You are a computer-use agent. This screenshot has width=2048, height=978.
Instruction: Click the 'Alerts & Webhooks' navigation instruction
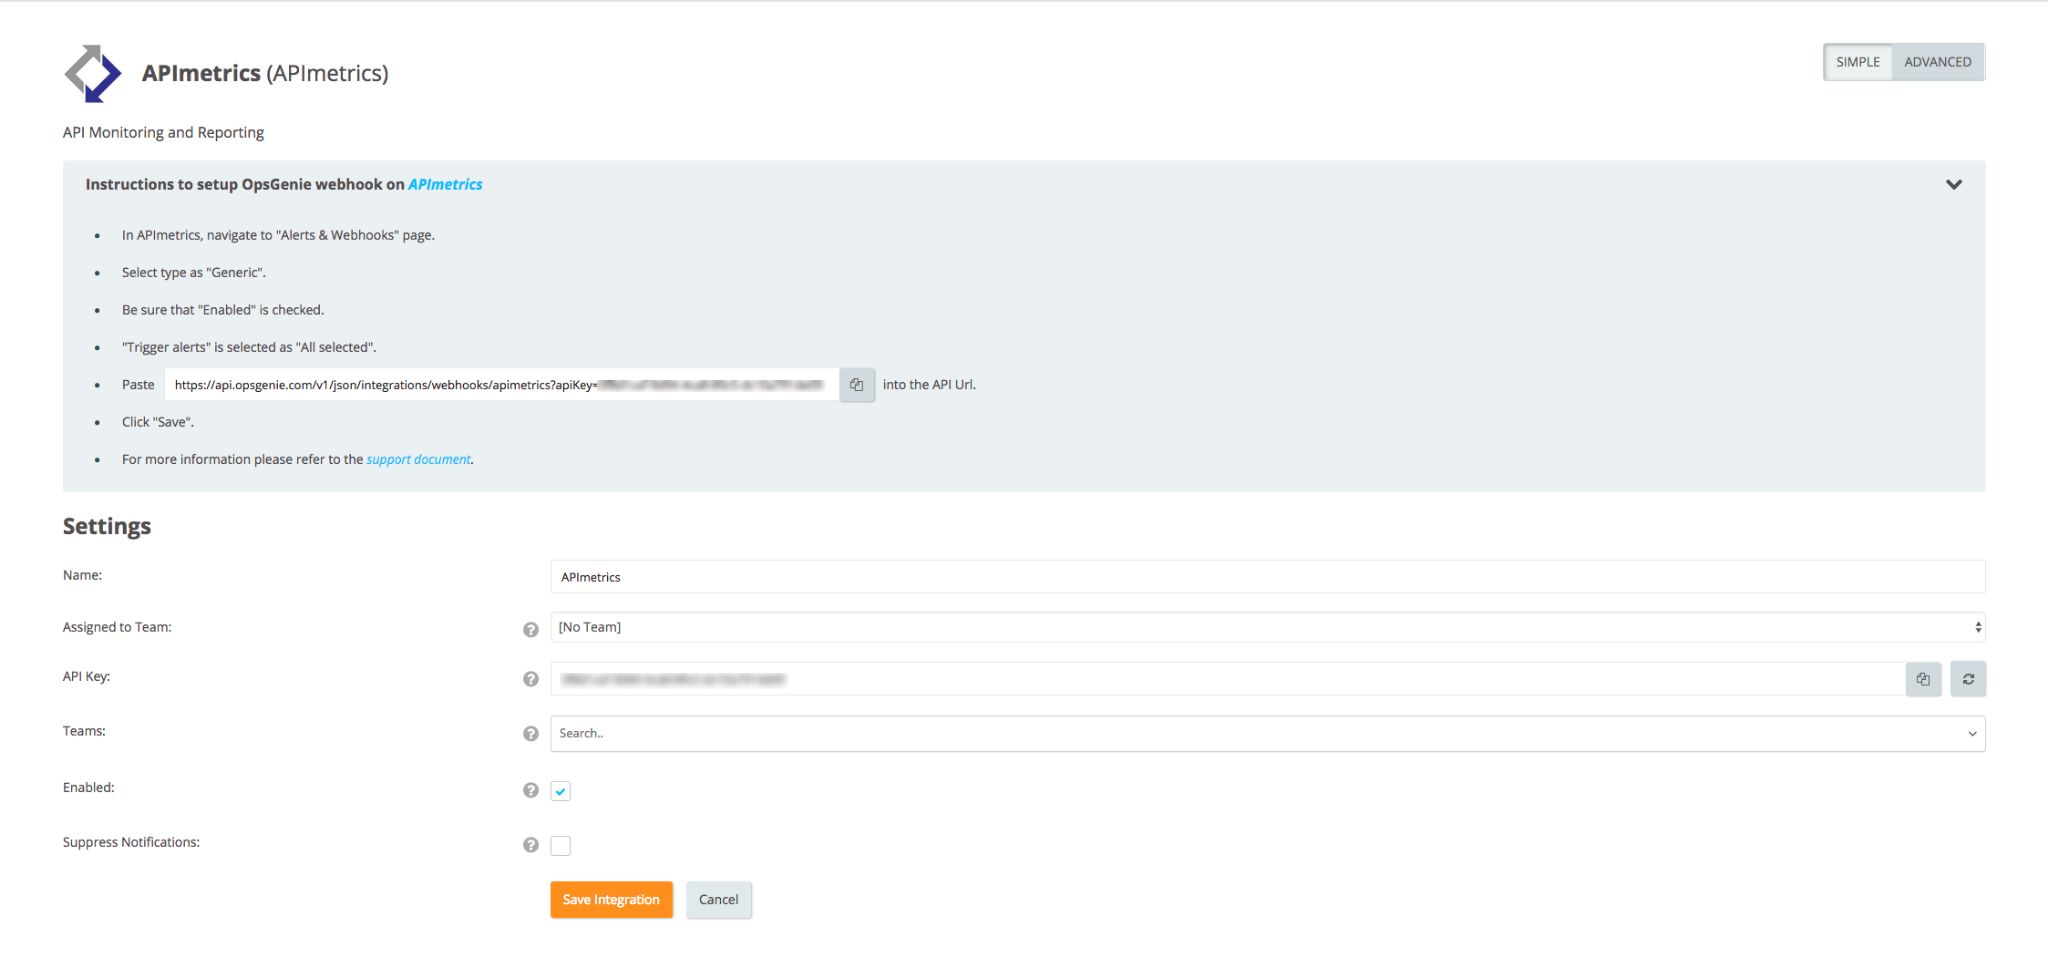[x=278, y=236]
